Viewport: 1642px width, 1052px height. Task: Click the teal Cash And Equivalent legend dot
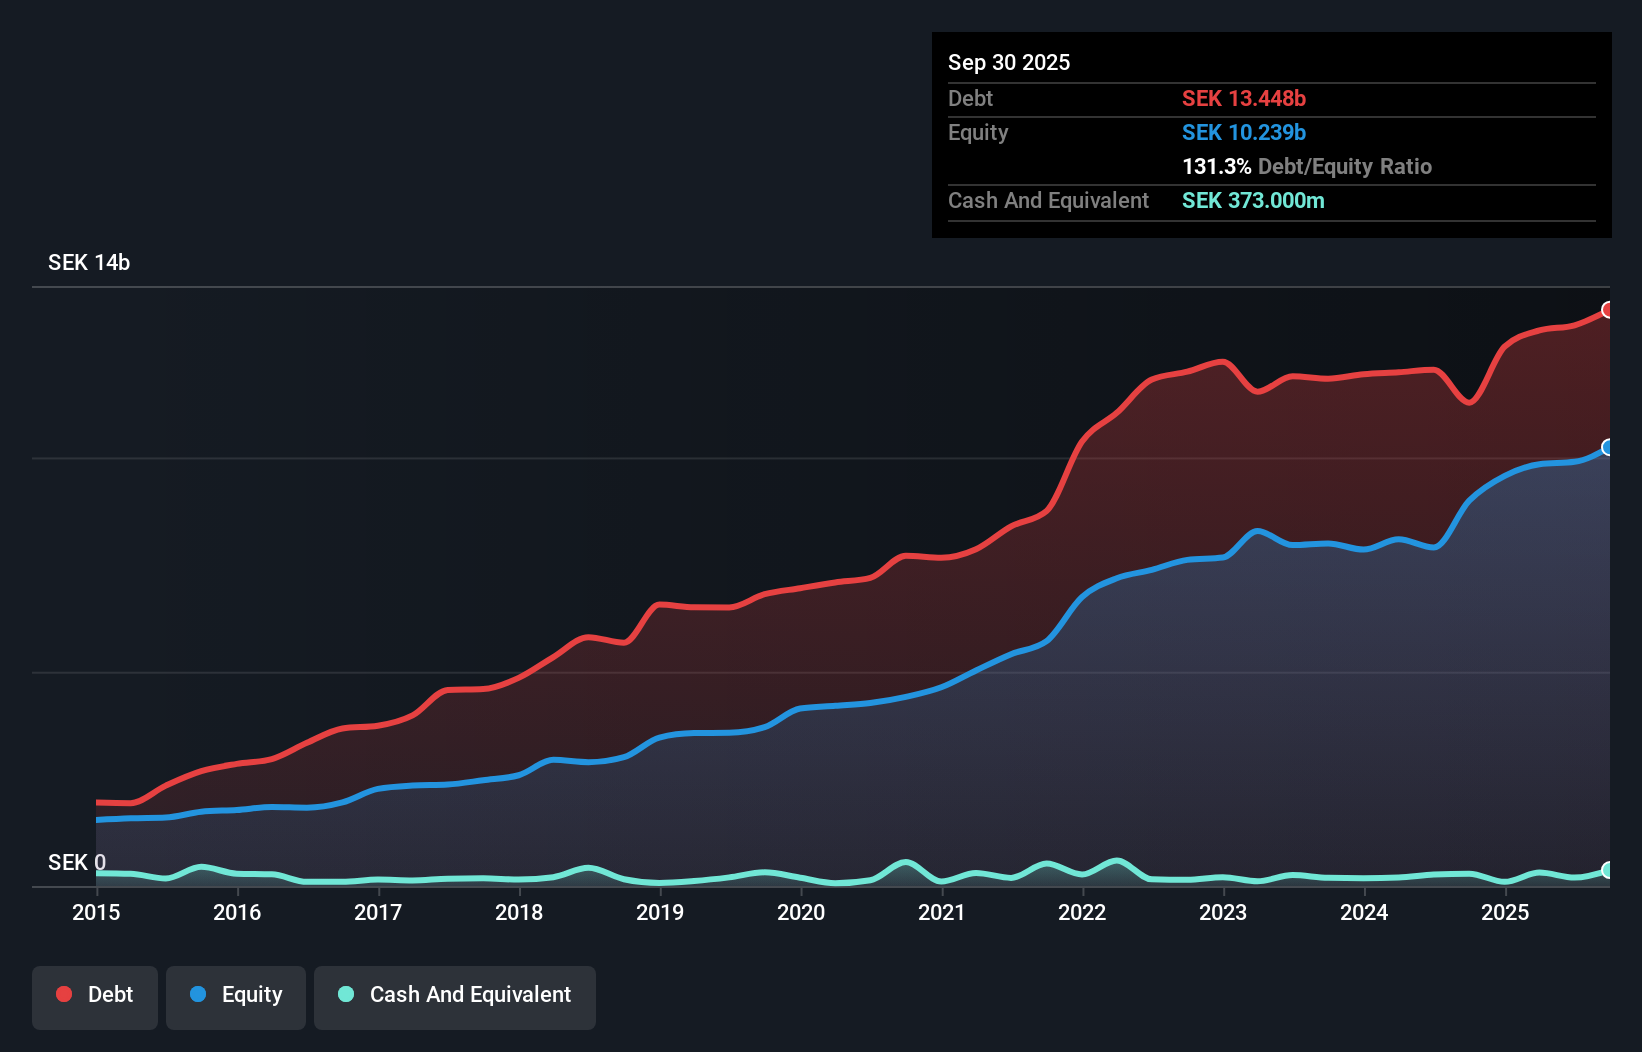(344, 994)
